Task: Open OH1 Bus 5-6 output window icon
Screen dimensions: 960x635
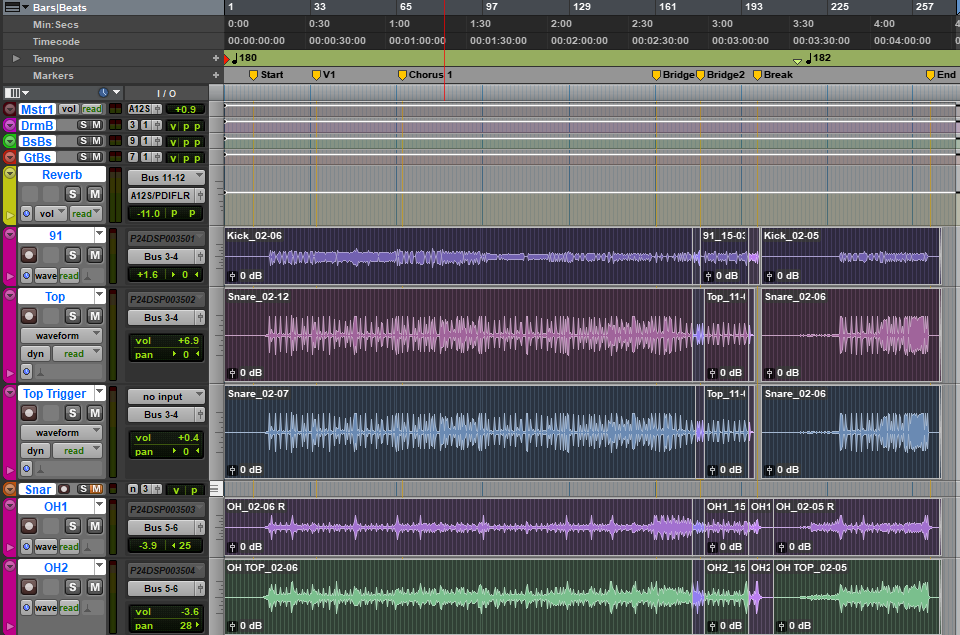Action: pyautogui.click(x=200, y=527)
